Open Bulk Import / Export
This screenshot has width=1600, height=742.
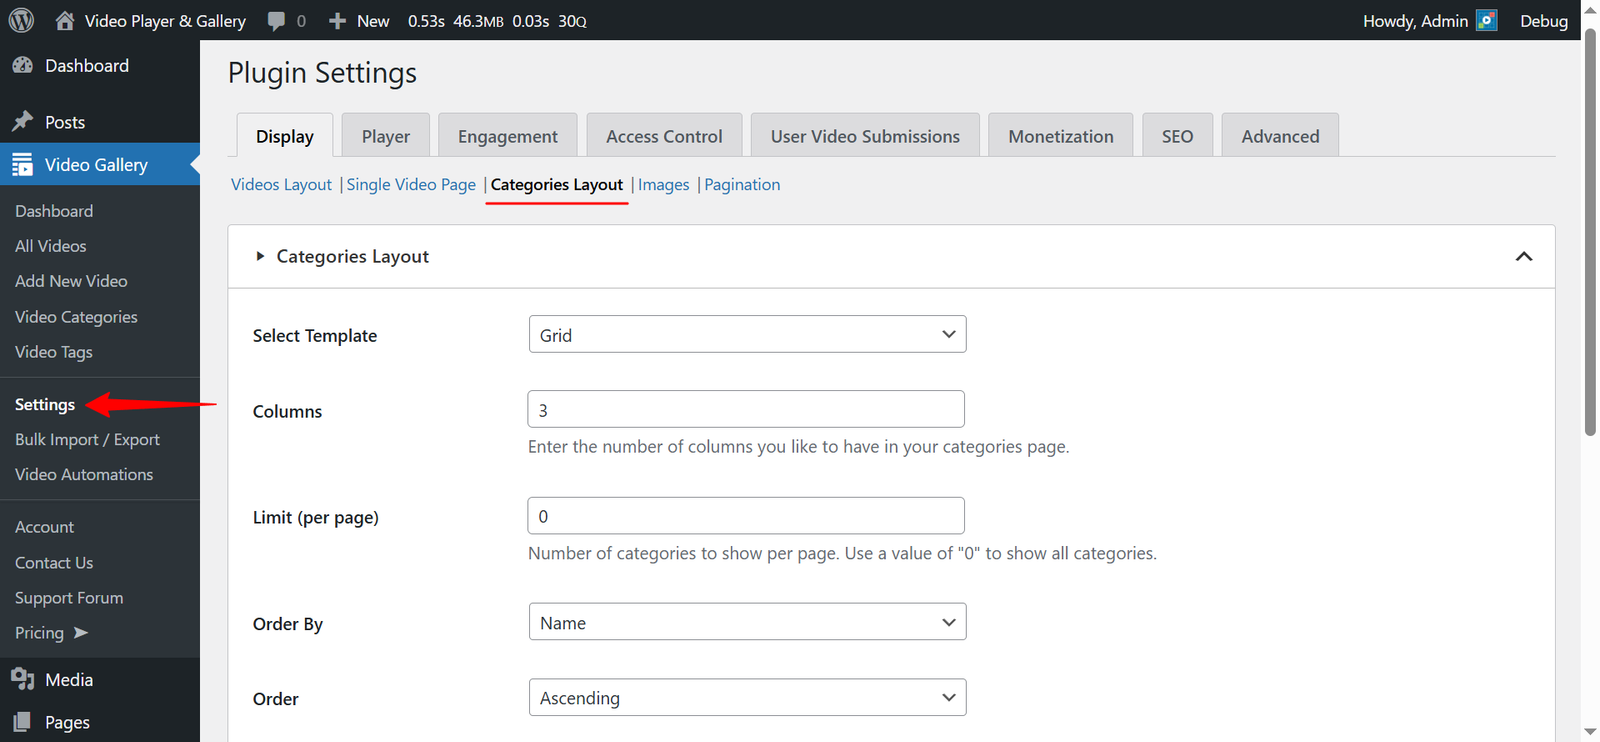87,439
